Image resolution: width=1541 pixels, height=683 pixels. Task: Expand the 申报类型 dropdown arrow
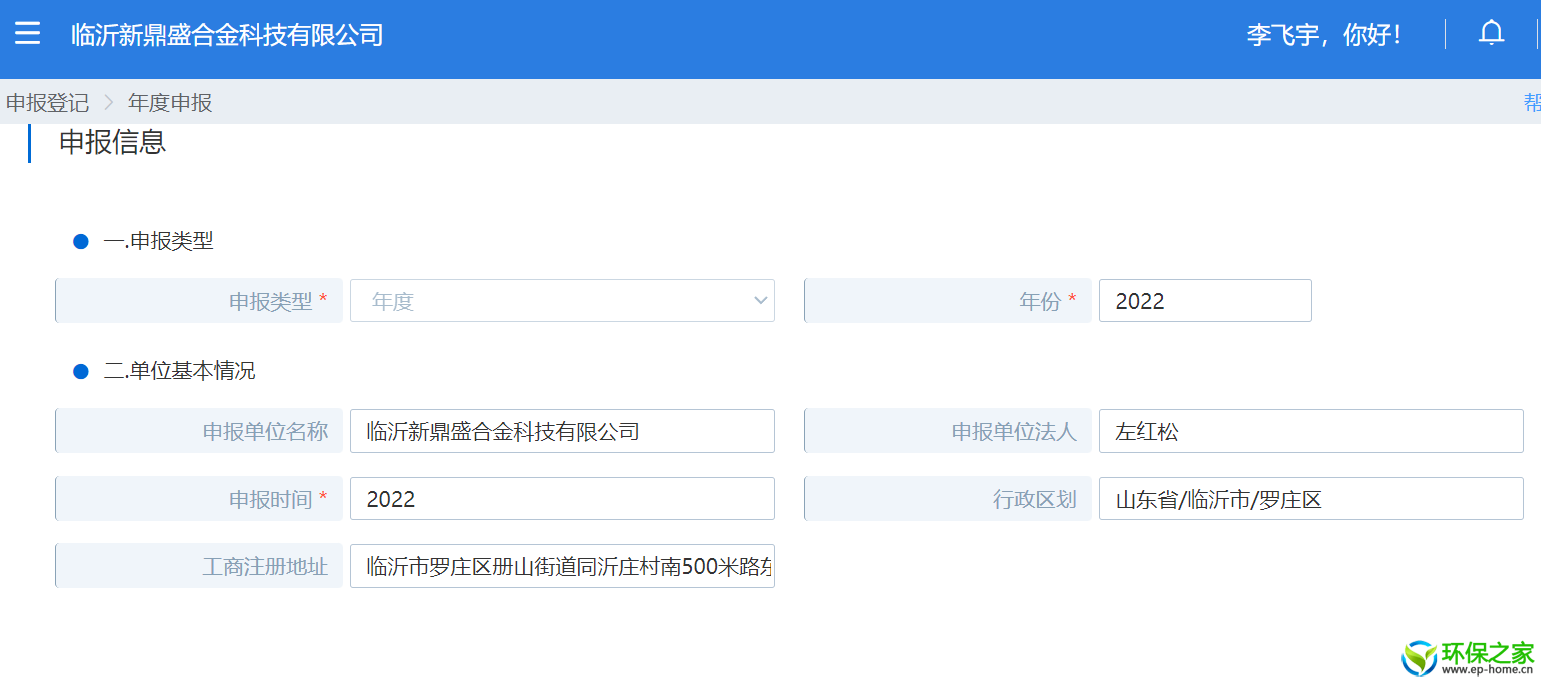coord(760,300)
